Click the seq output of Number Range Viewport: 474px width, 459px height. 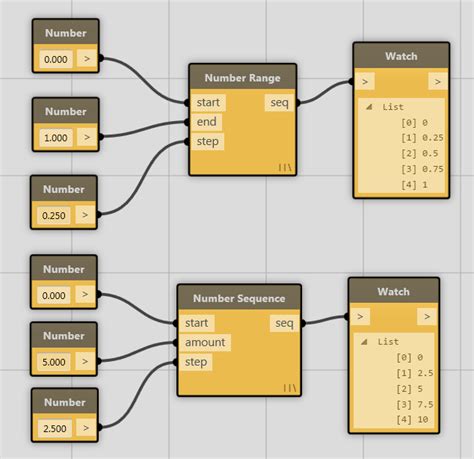[279, 103]
